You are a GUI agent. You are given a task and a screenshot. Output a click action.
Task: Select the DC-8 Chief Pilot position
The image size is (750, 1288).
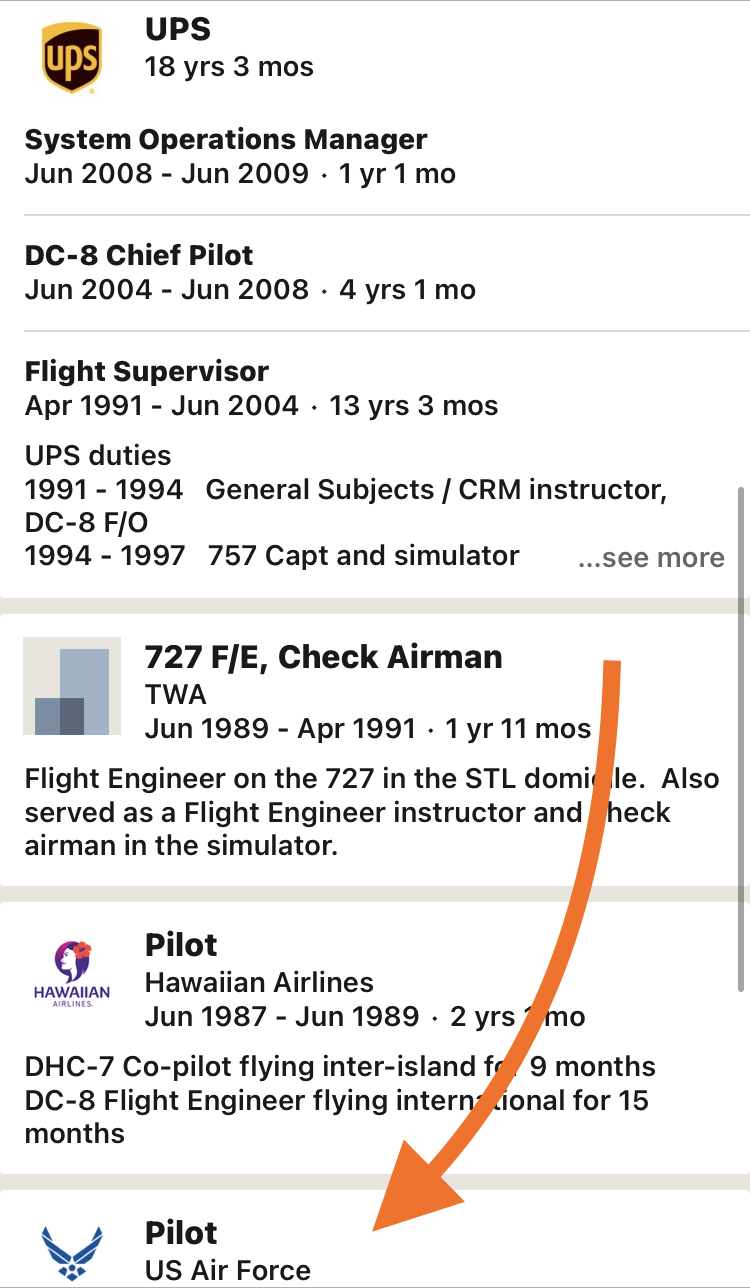click(x=139, y=255)
